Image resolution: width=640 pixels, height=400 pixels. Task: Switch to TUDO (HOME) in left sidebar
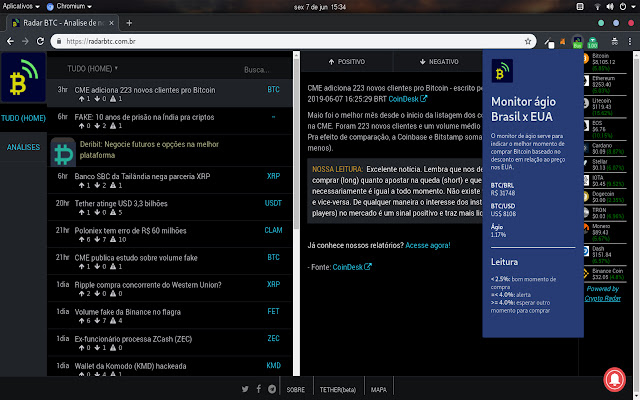[23, 118]
